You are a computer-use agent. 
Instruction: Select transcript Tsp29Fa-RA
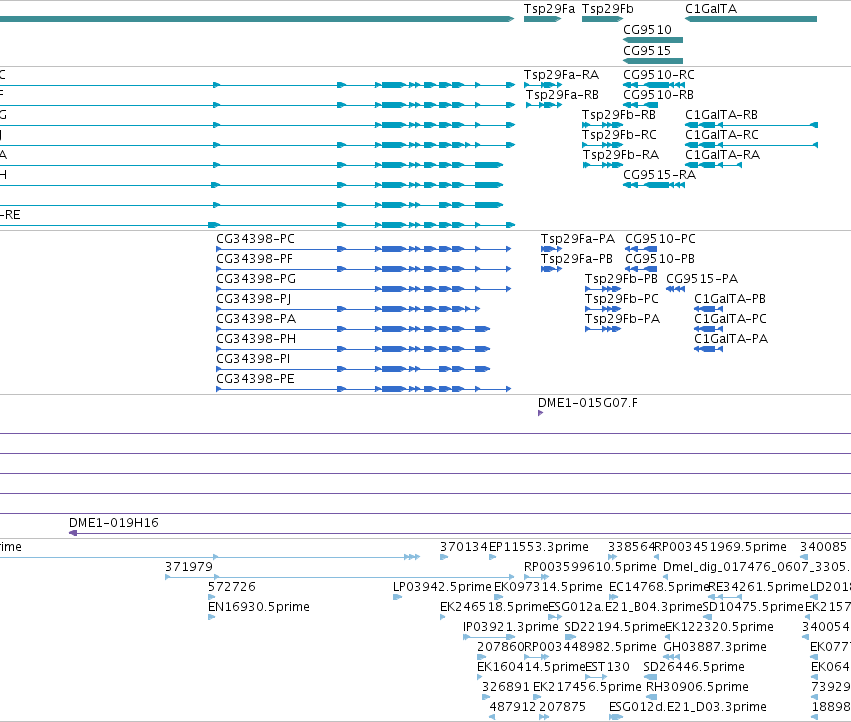561,75
